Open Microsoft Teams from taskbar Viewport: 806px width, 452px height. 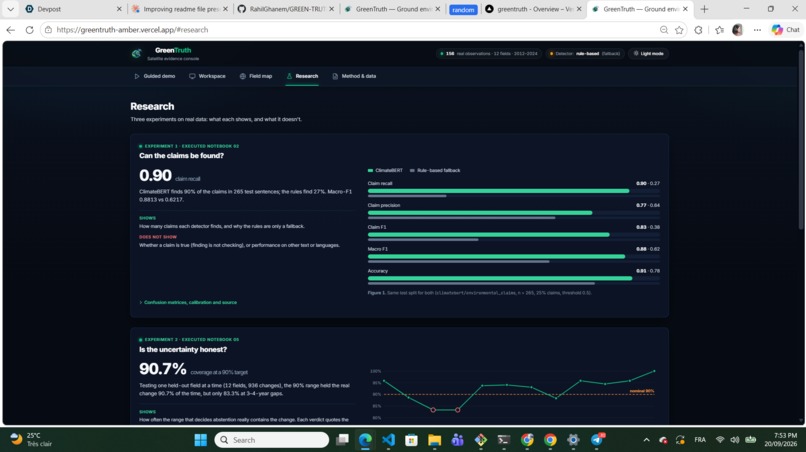[457, 440]
